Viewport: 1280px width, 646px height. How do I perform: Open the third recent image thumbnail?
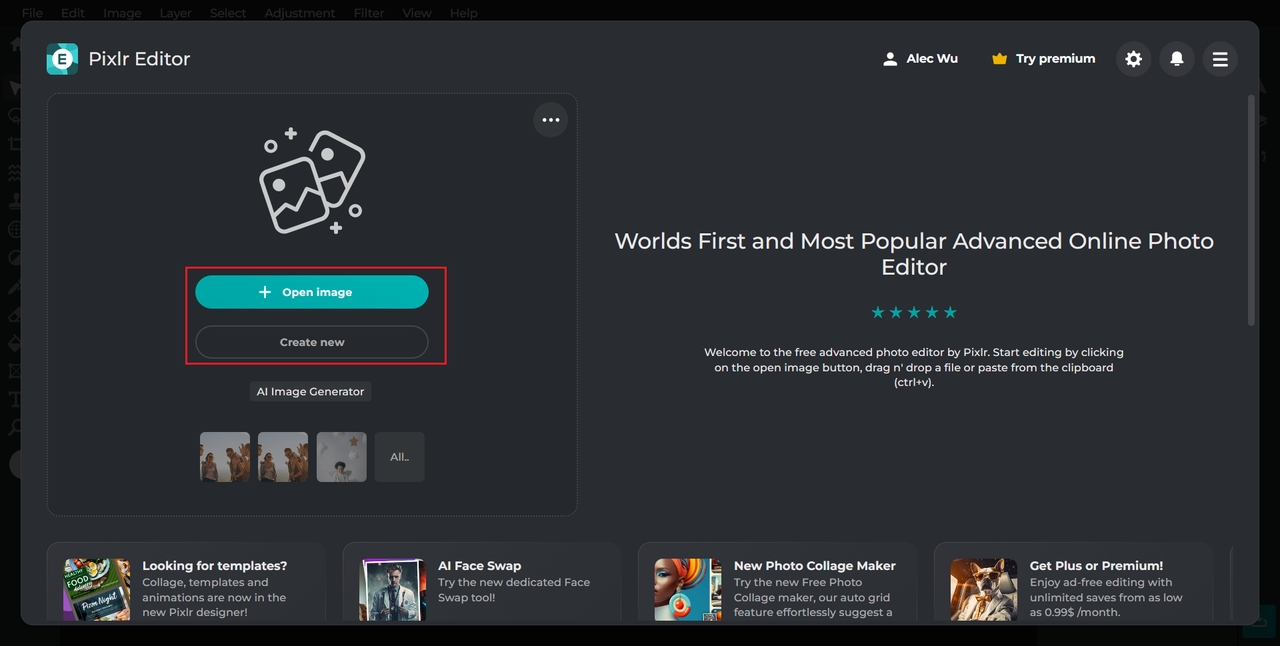pyautogui.click(x=342, y=457)
